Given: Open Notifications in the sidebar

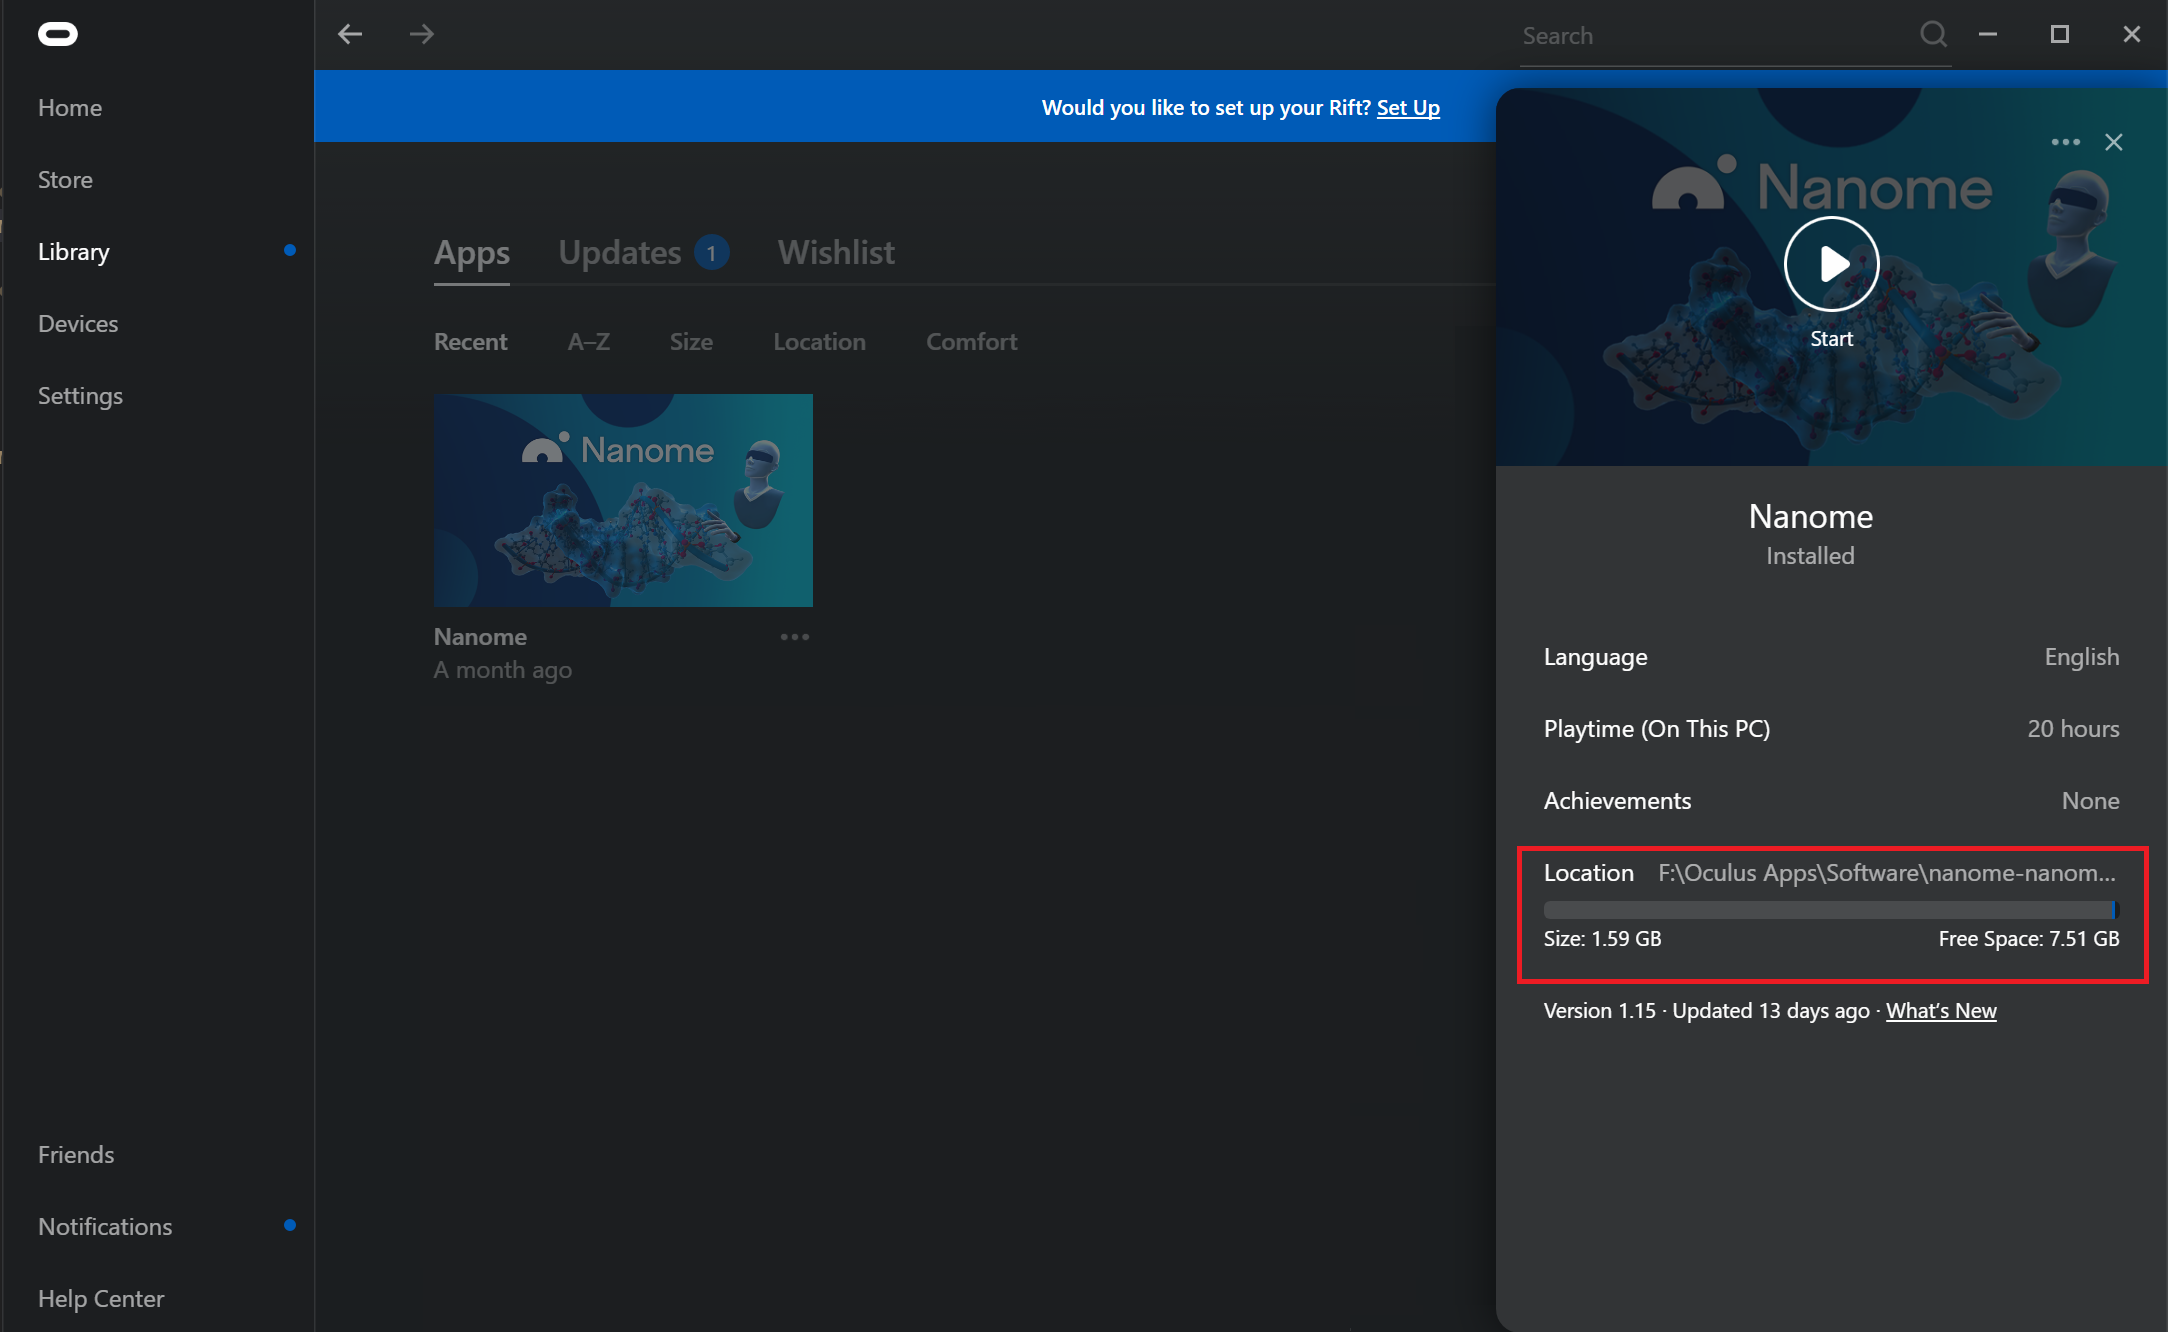Looking at the screenshot, I should click(105, 1227).
